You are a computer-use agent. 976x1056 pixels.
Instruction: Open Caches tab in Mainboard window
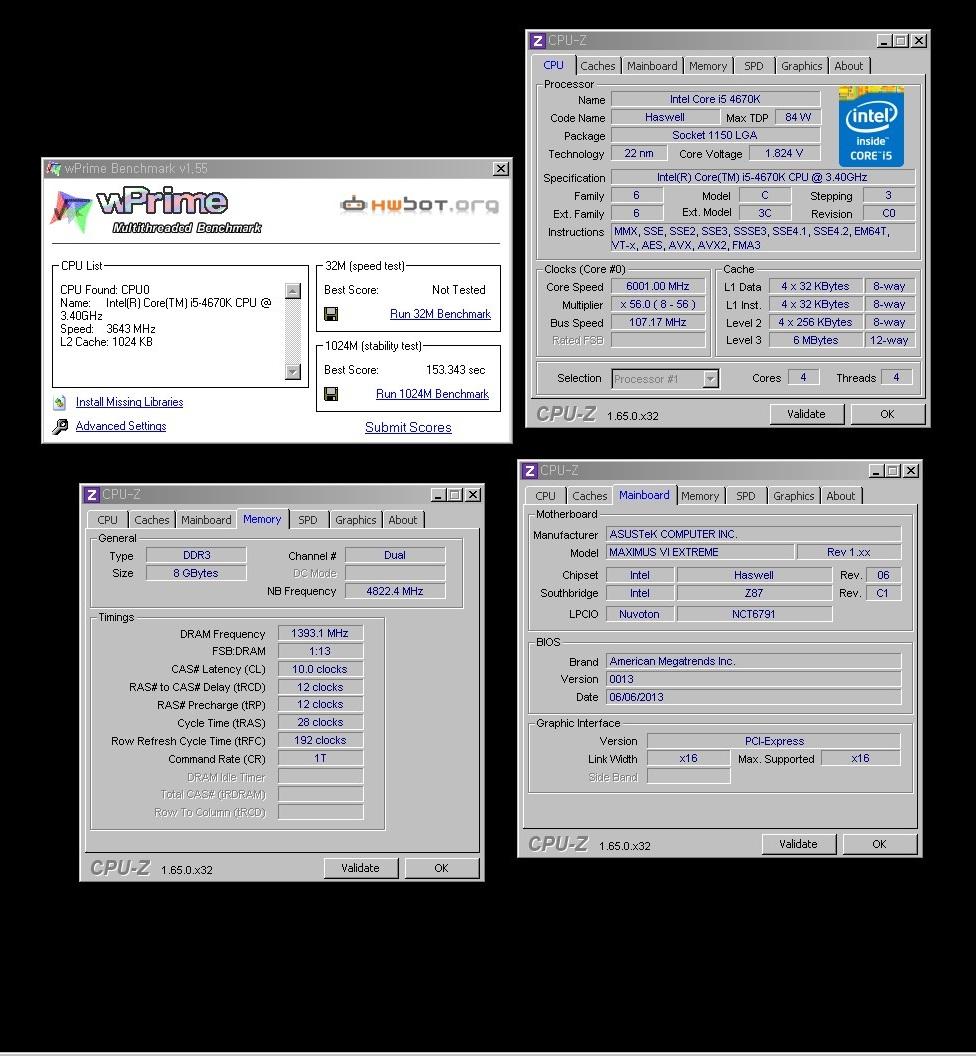click(x=589, y=496)
